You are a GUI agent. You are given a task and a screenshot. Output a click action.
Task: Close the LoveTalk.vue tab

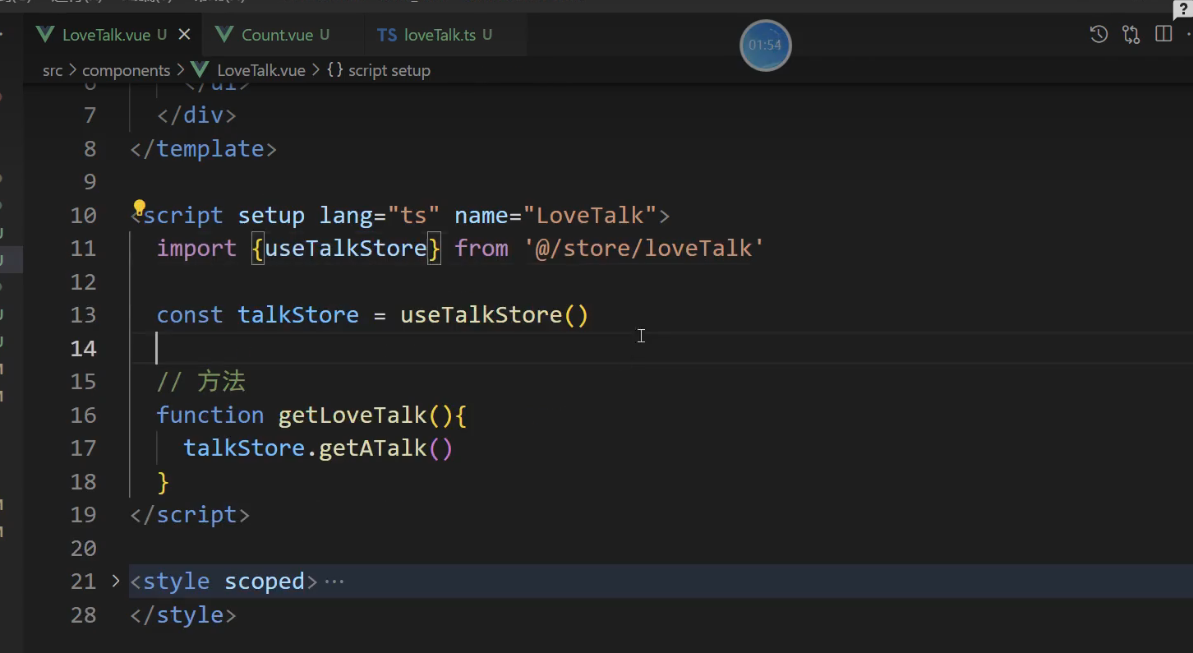pos(184,34)
